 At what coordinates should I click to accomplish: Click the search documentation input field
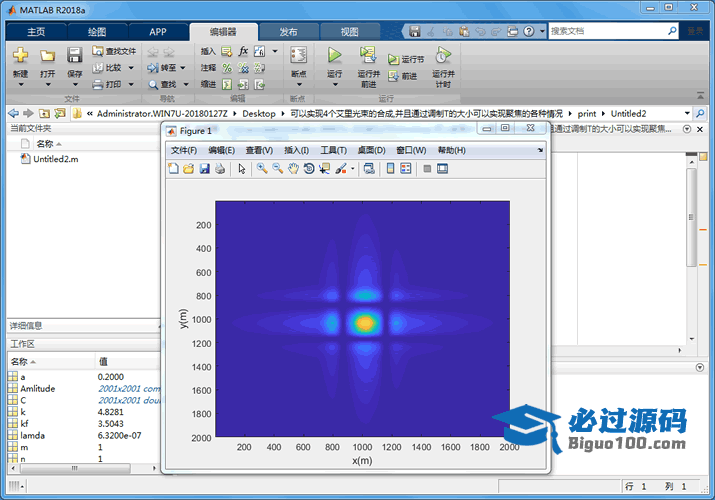(607, 31)
